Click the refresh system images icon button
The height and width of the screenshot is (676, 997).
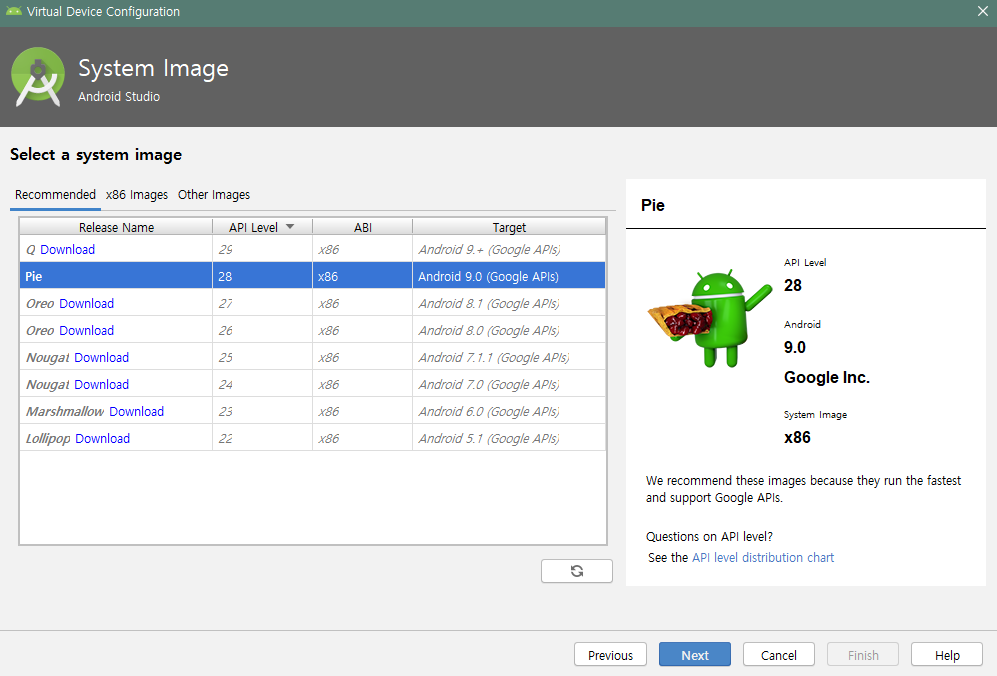[577, 571]
